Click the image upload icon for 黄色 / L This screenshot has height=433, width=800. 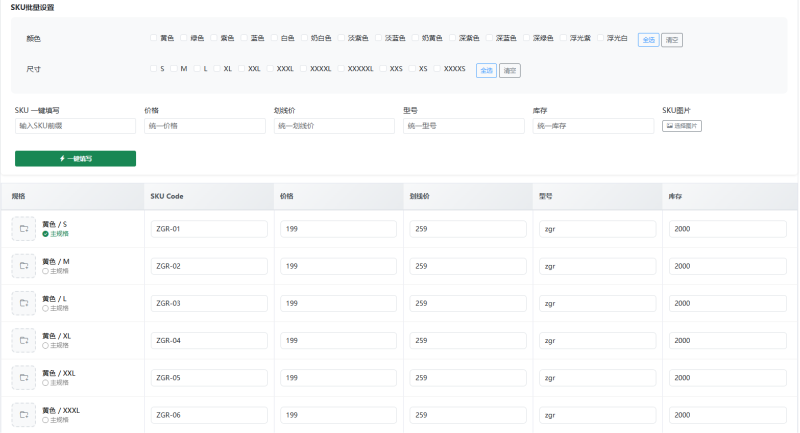pyautogui.click(x=23, y=303)
